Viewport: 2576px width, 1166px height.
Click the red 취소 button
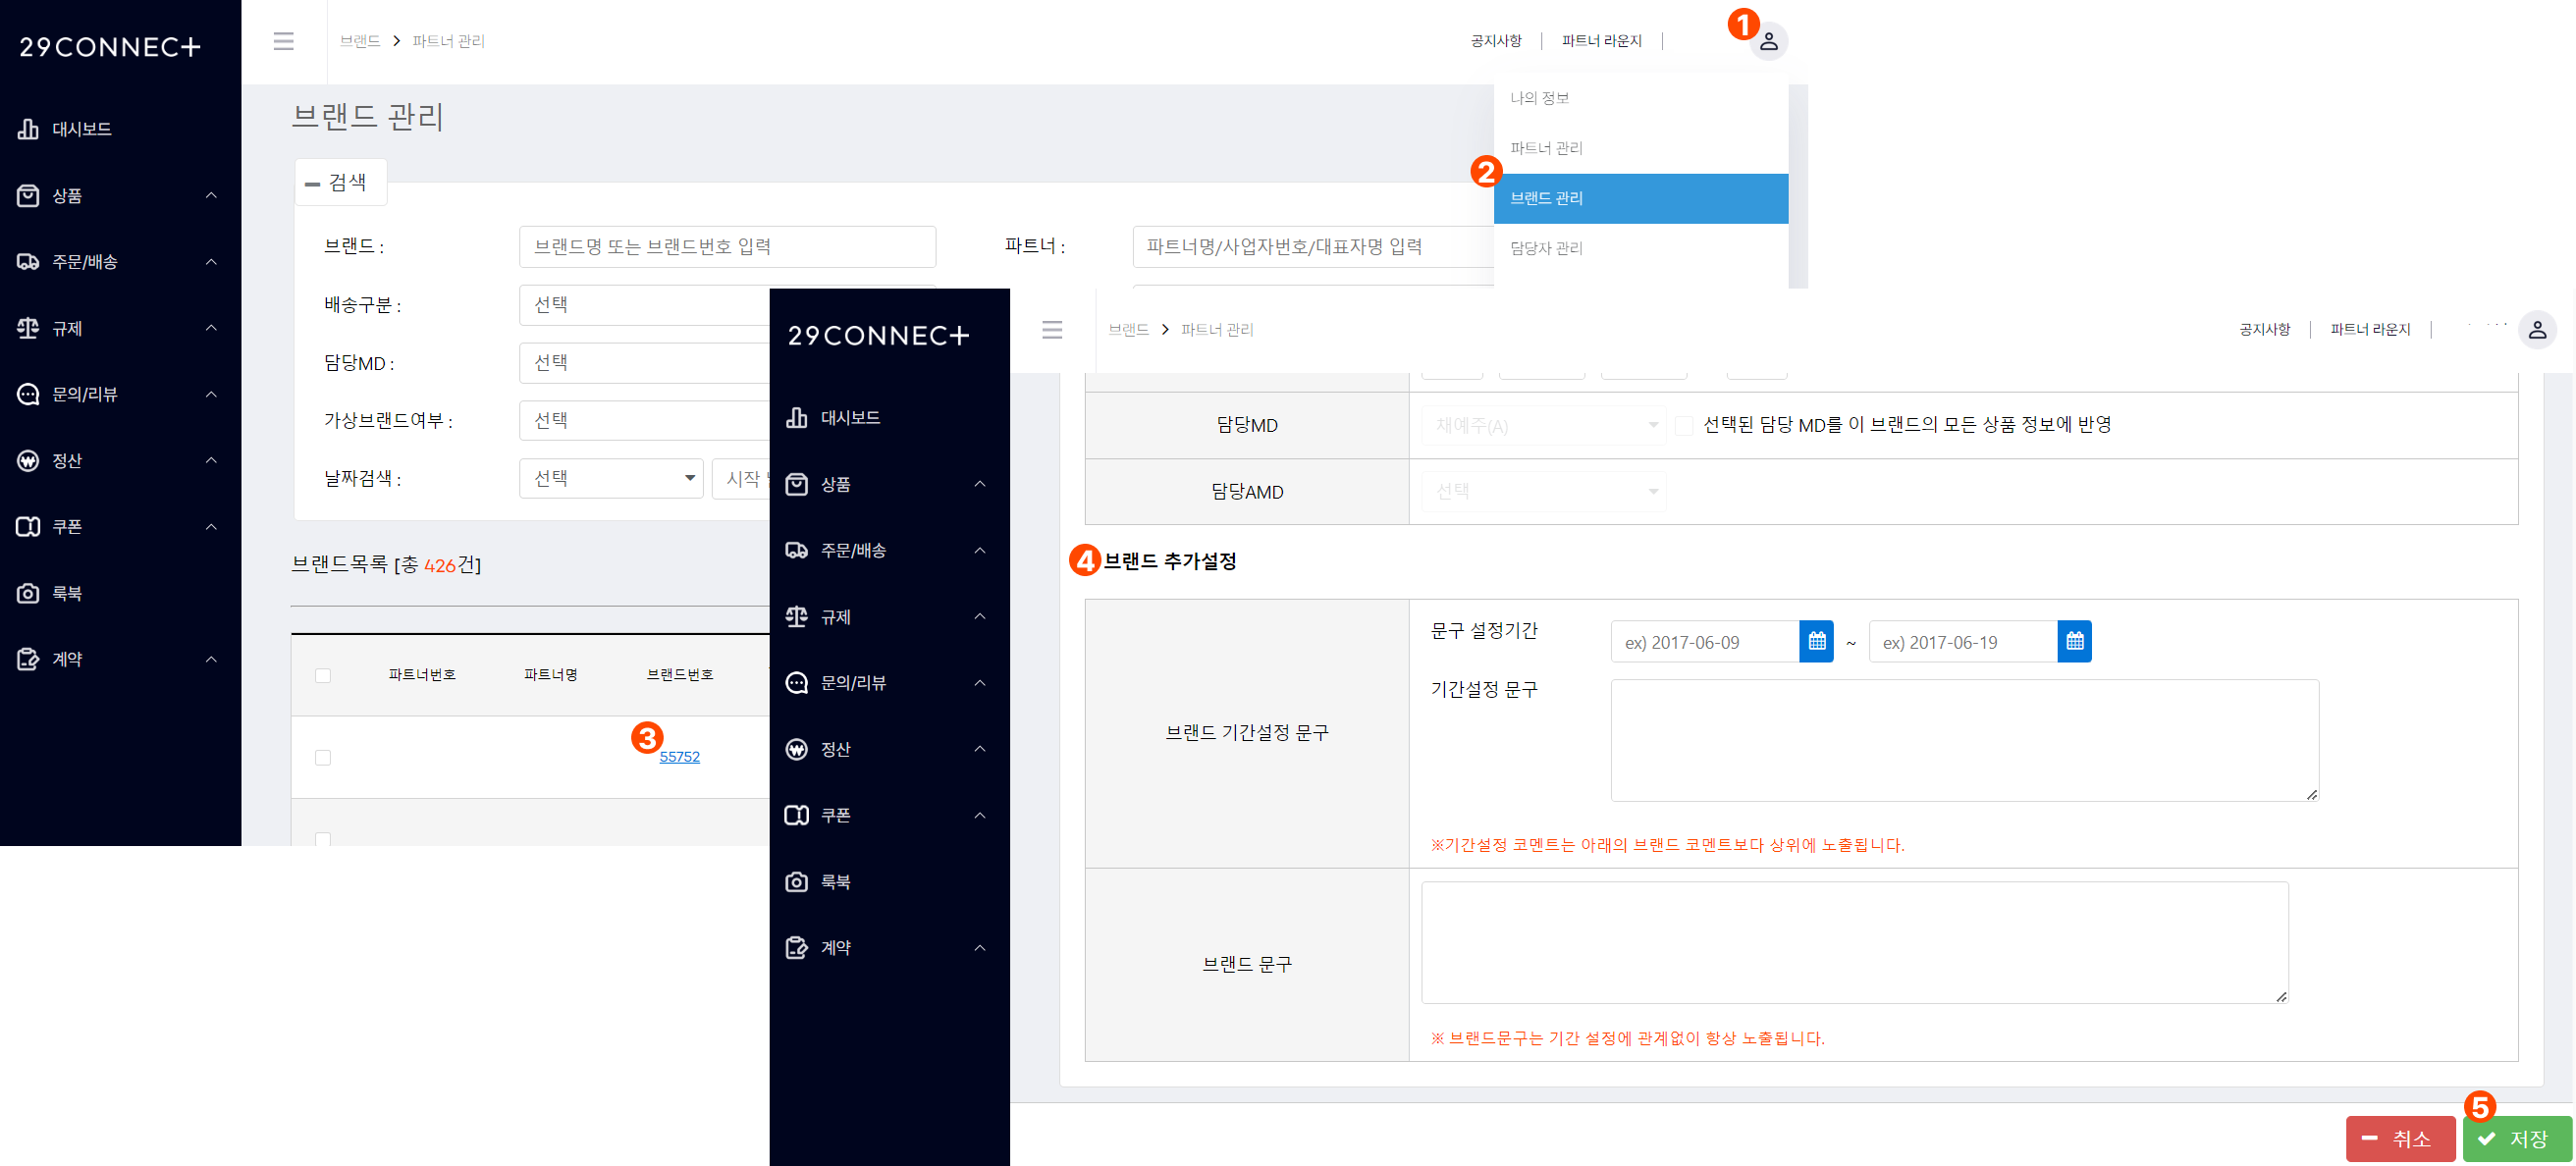point(2400,1139)
